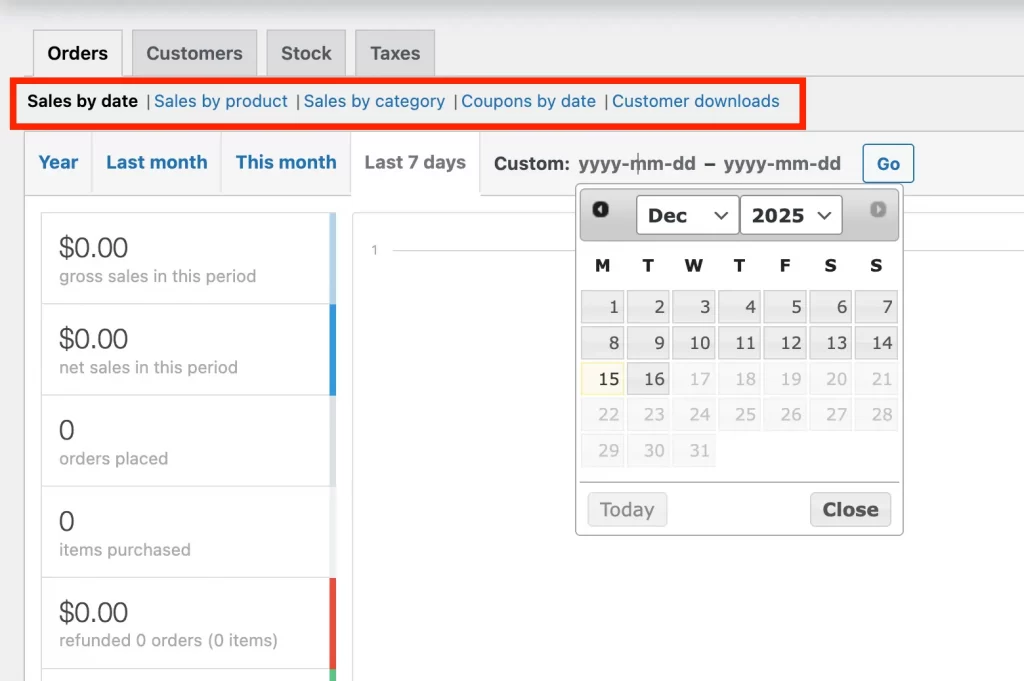Switch to the Taxes tab
The image size is (1024, 681).
[394, 53]
